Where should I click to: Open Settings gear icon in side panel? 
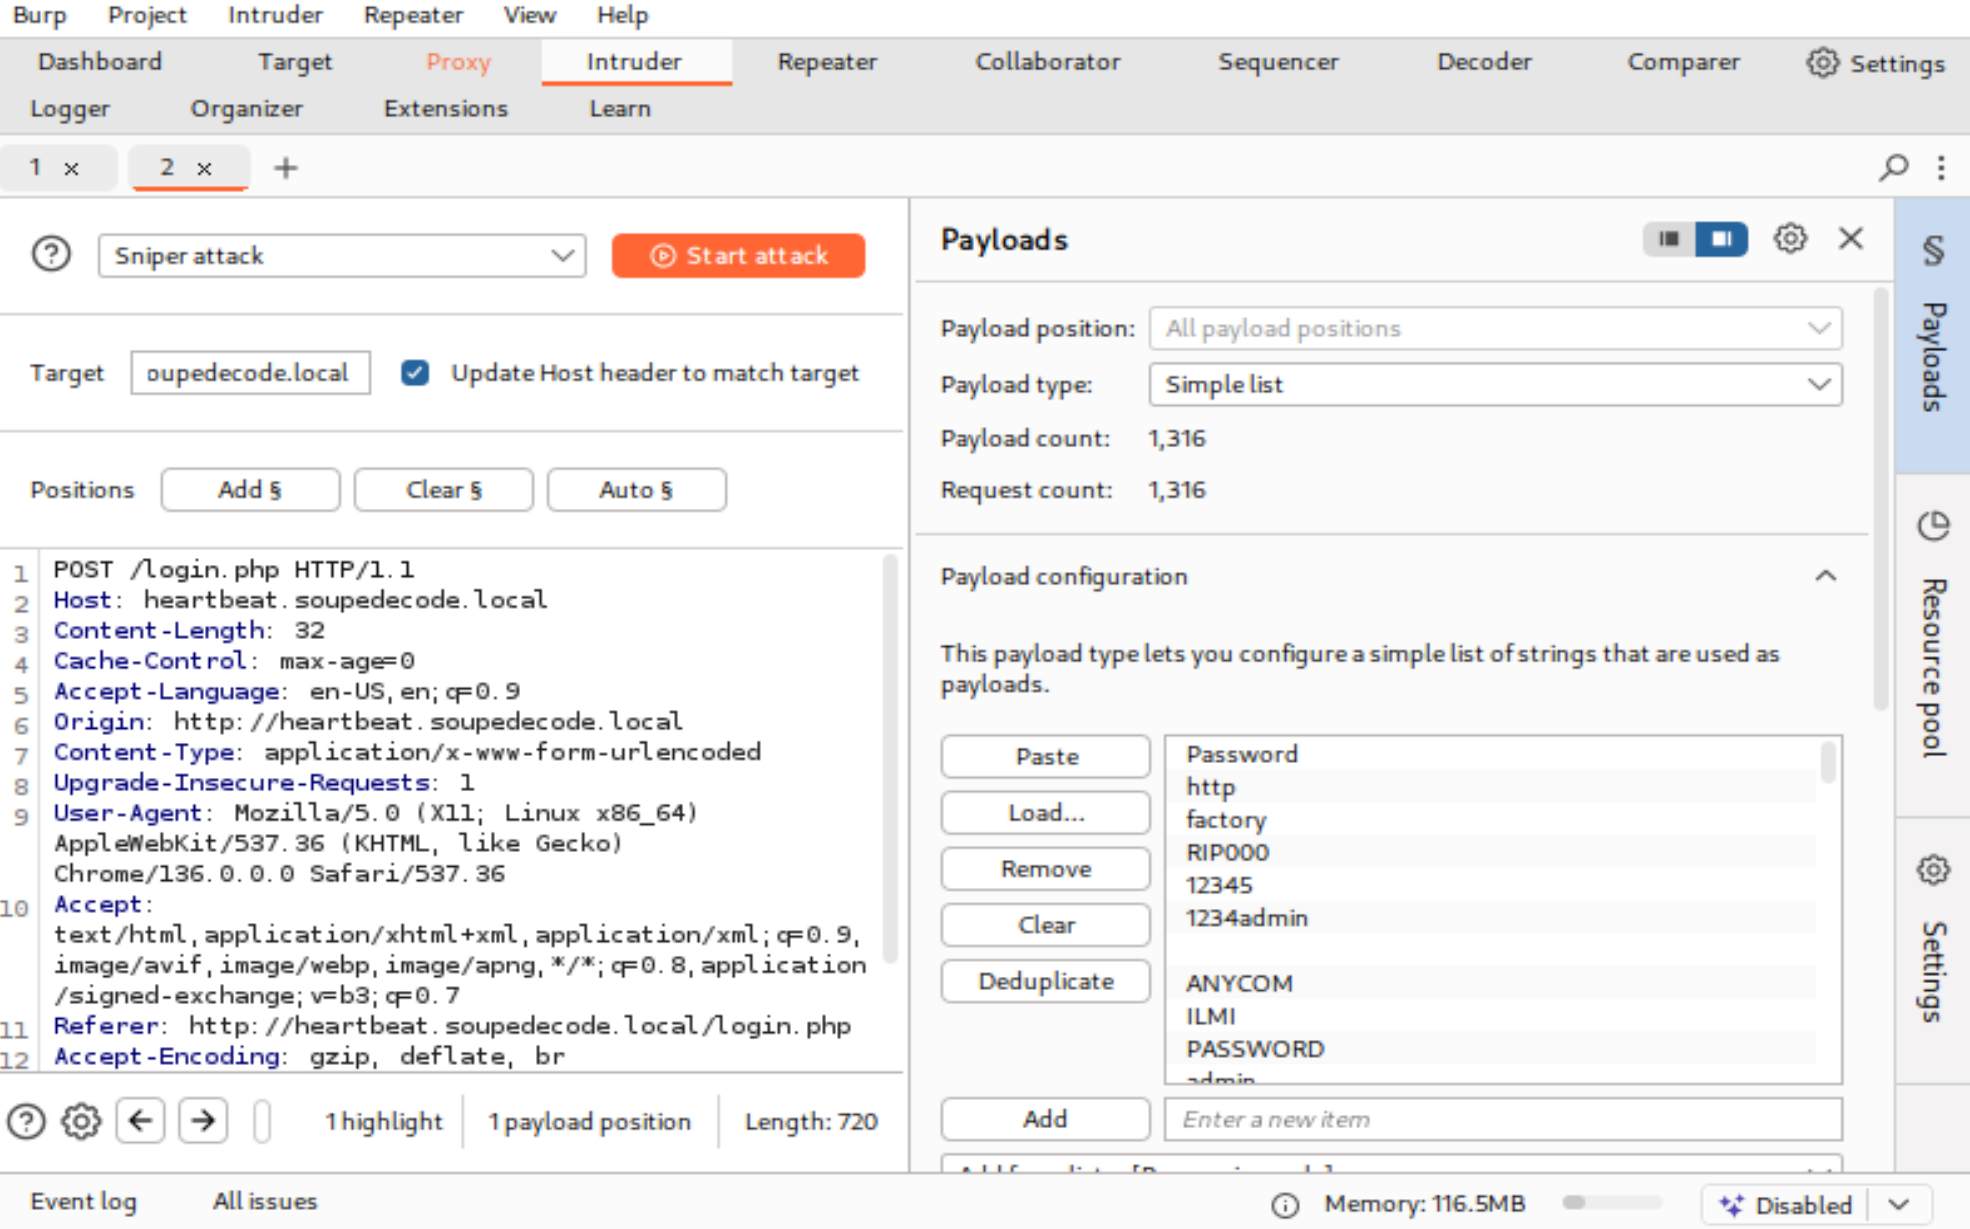pyautogui.click(x=1933, y=870)
